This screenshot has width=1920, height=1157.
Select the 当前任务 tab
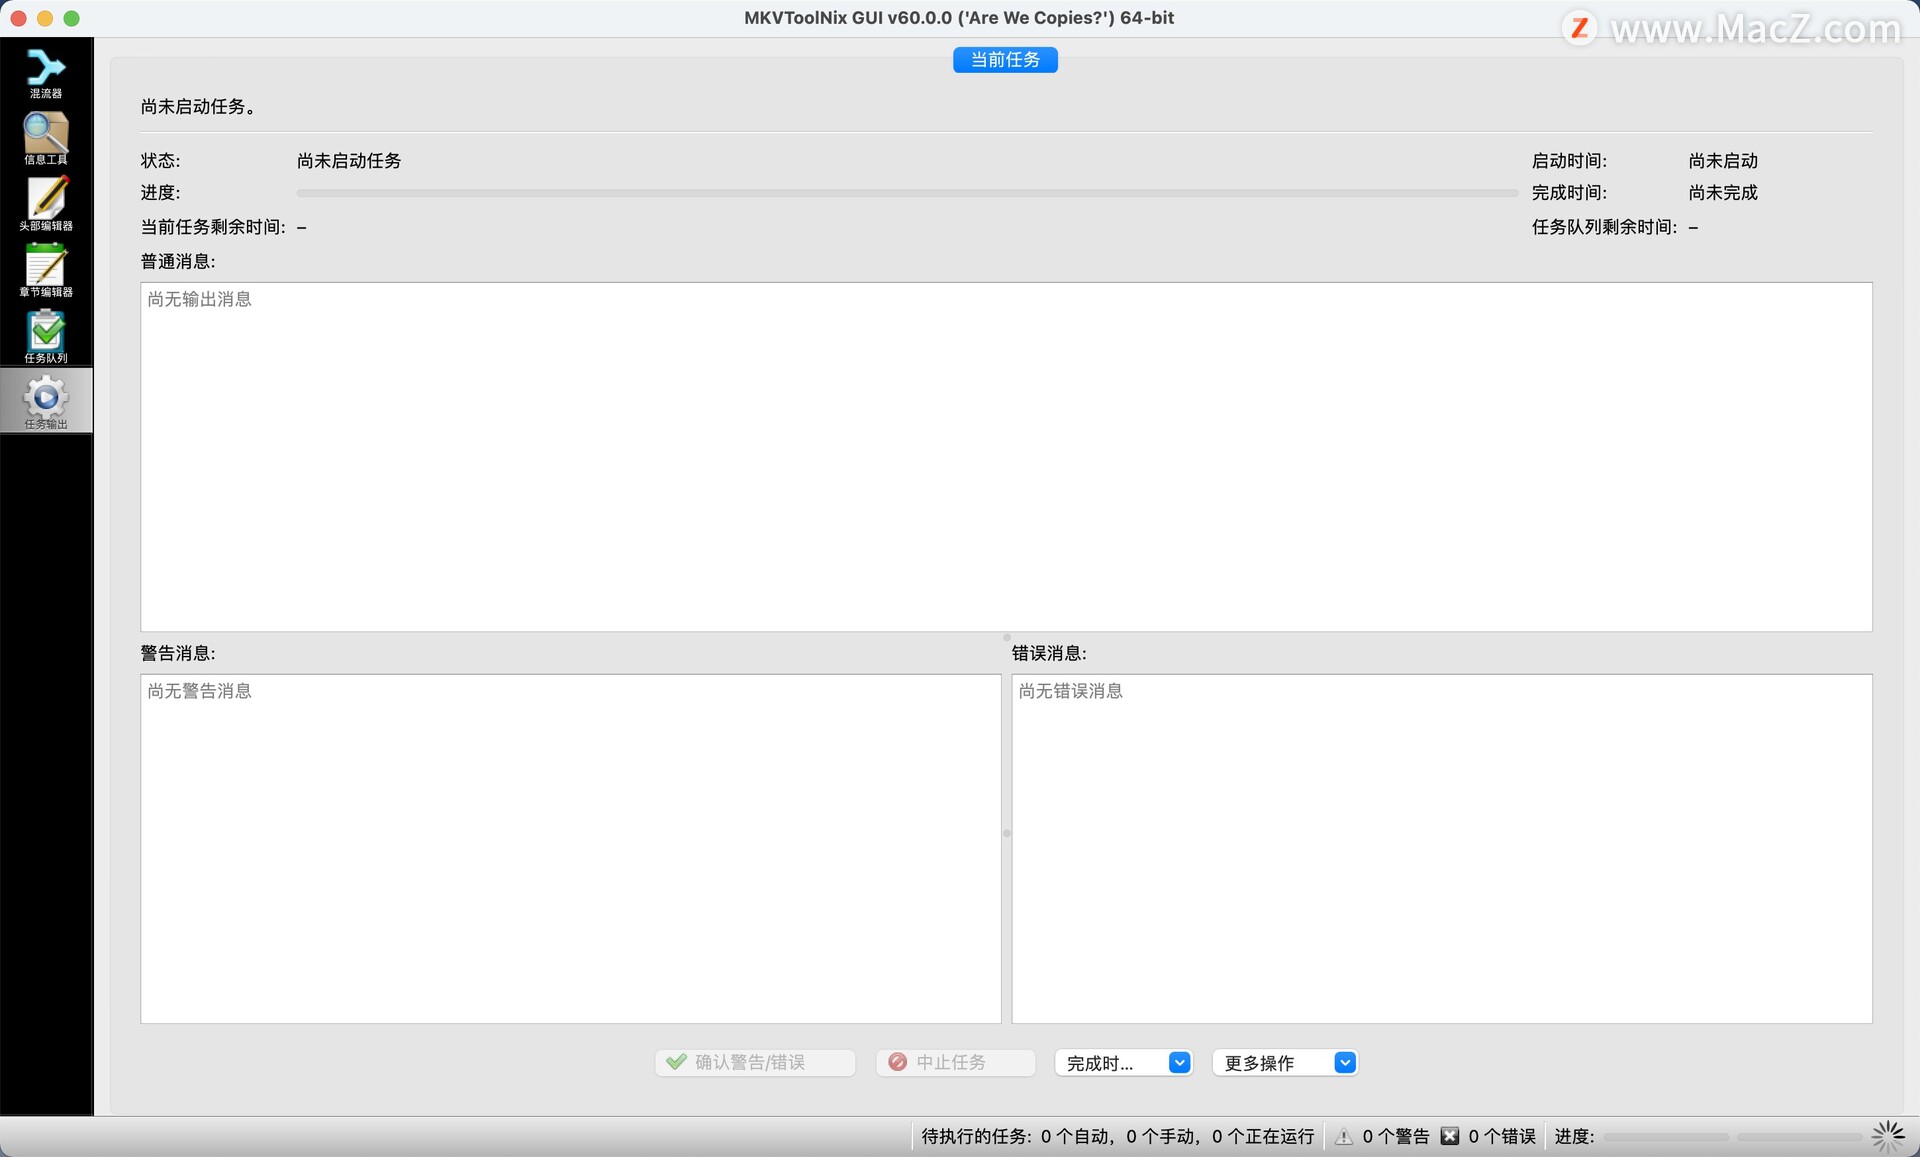[1005, 60]
